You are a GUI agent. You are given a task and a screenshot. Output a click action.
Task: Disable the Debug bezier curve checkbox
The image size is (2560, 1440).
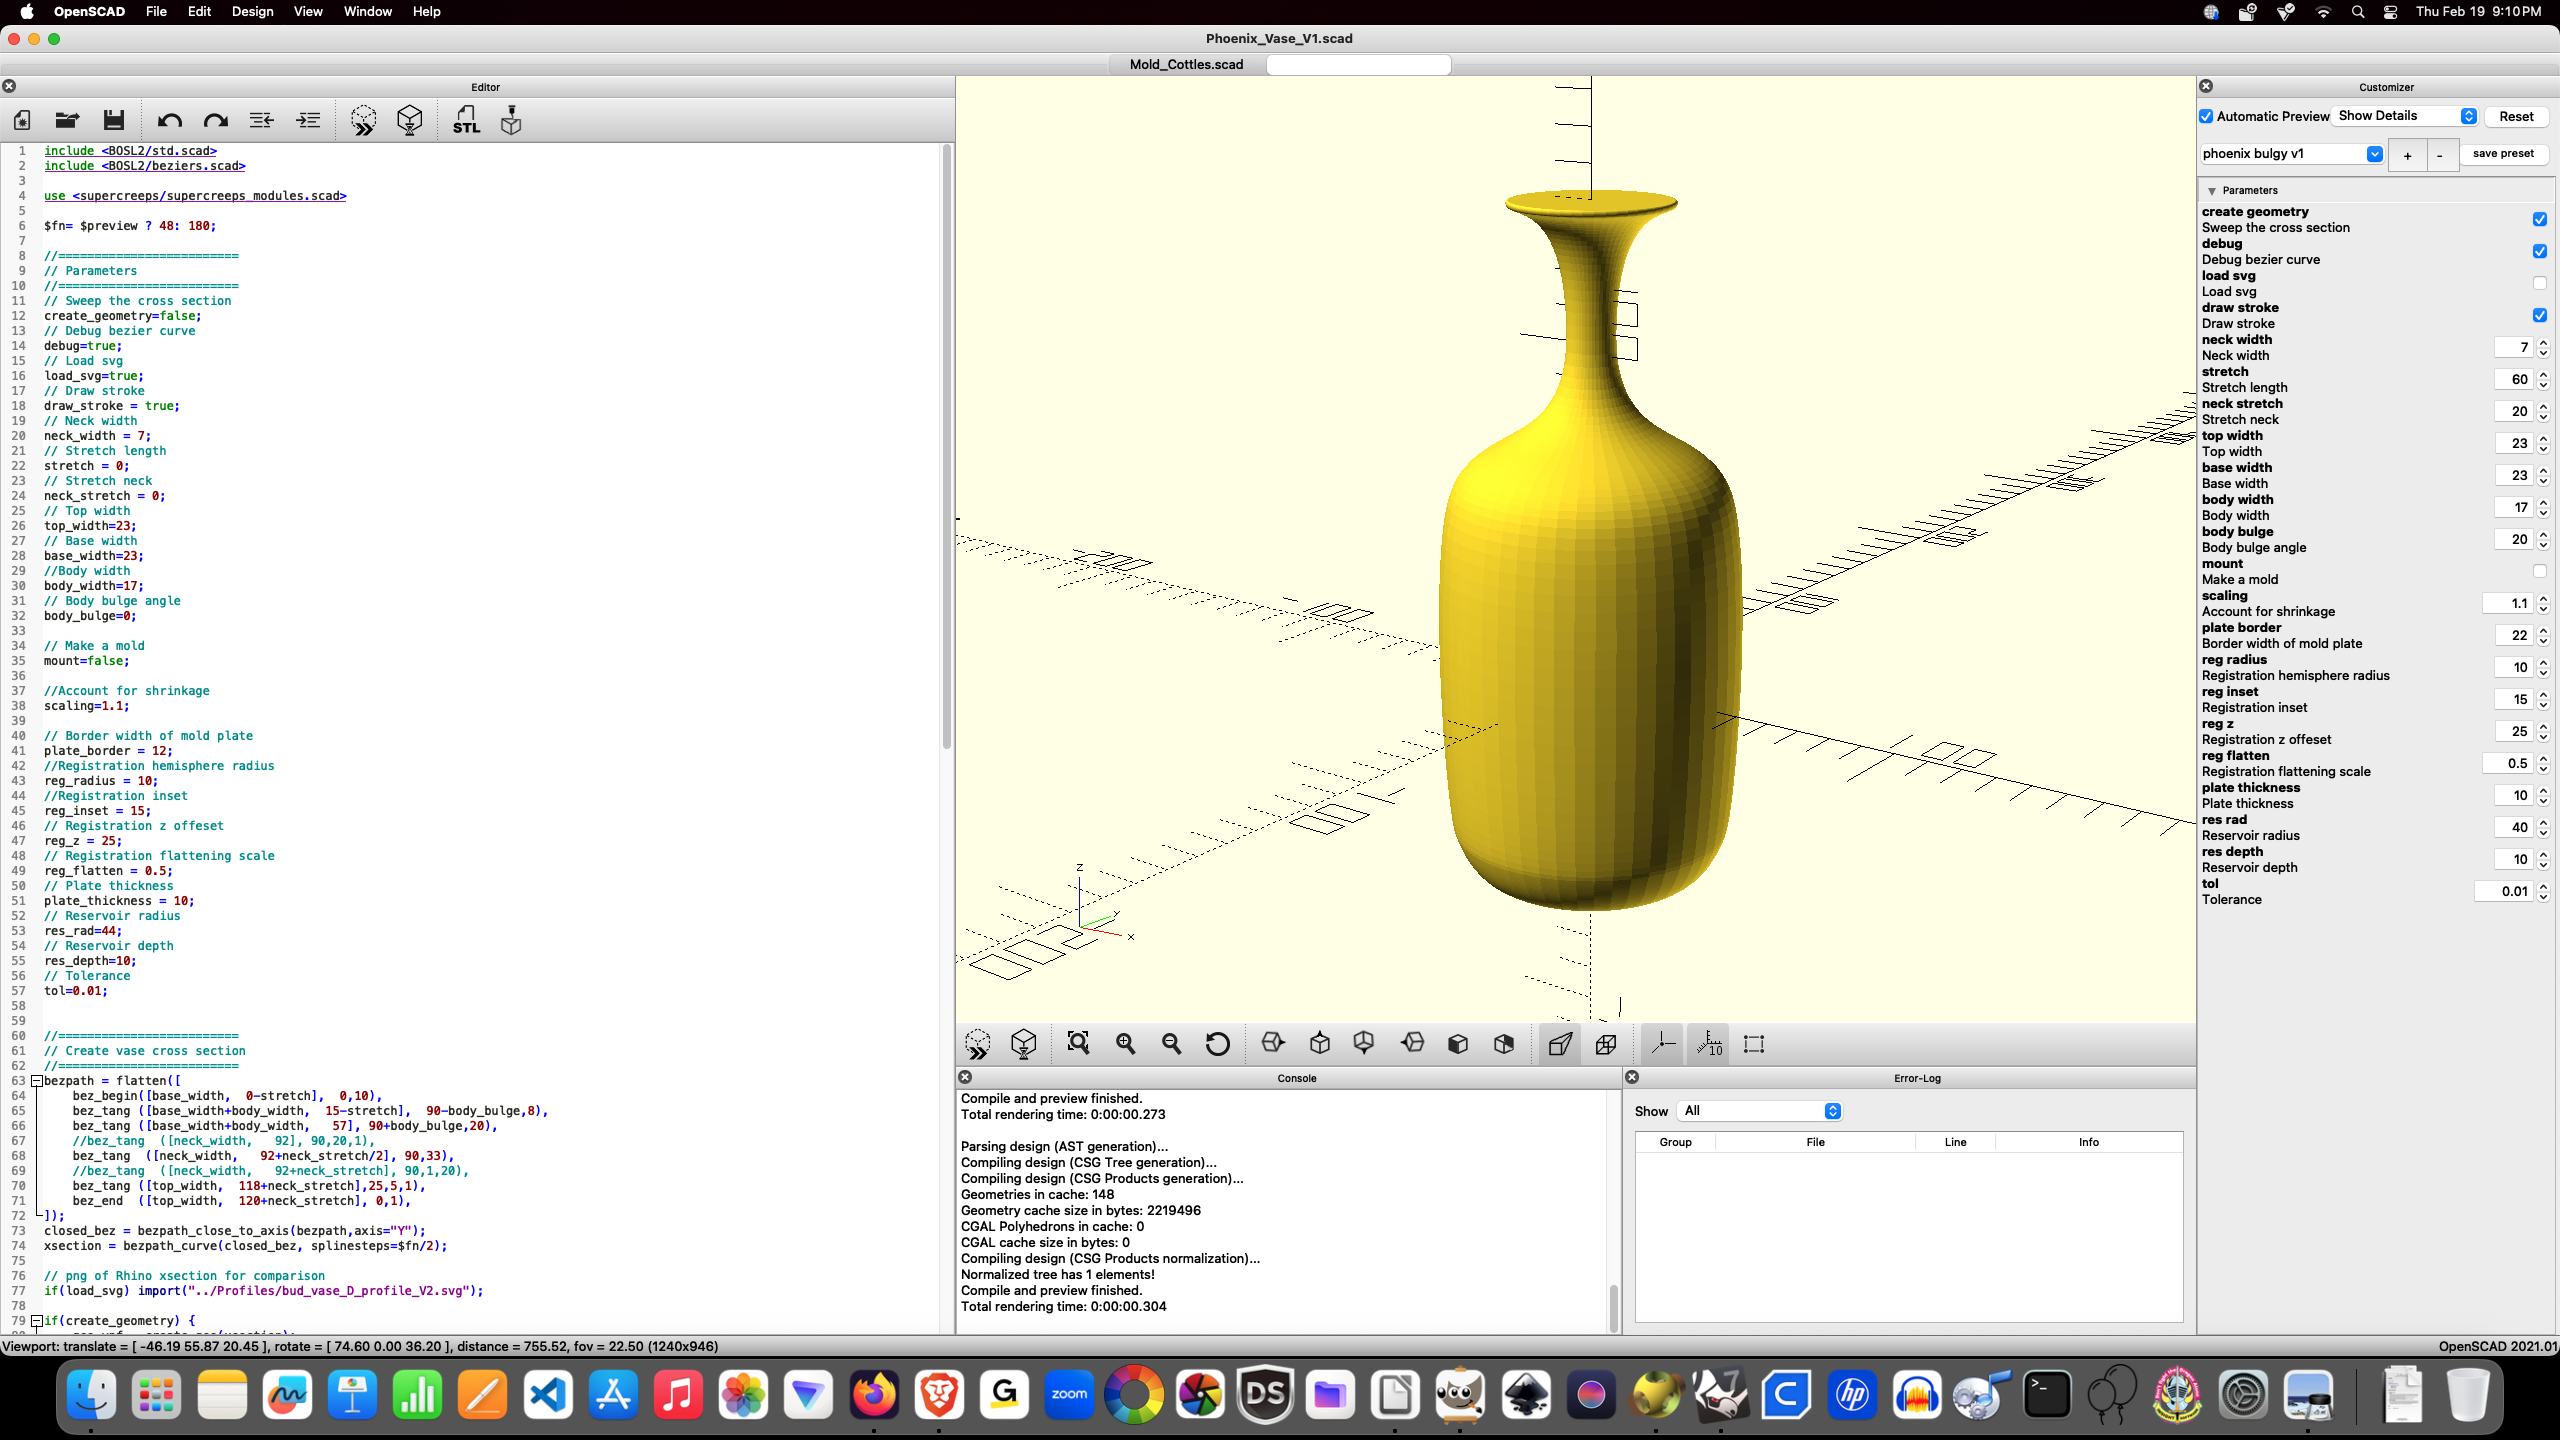coord(2539,251)
